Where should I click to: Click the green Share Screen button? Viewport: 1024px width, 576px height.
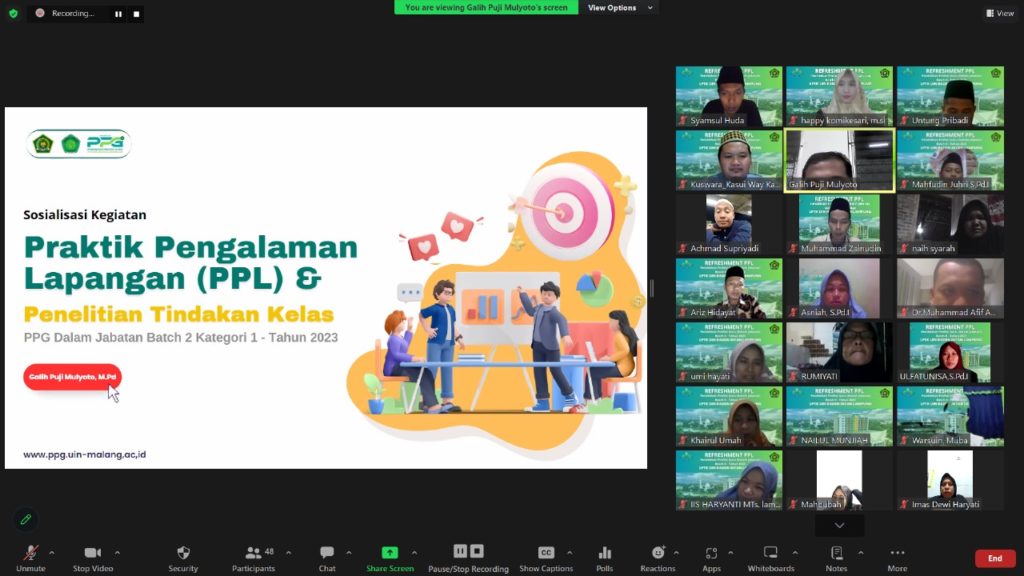390,558
